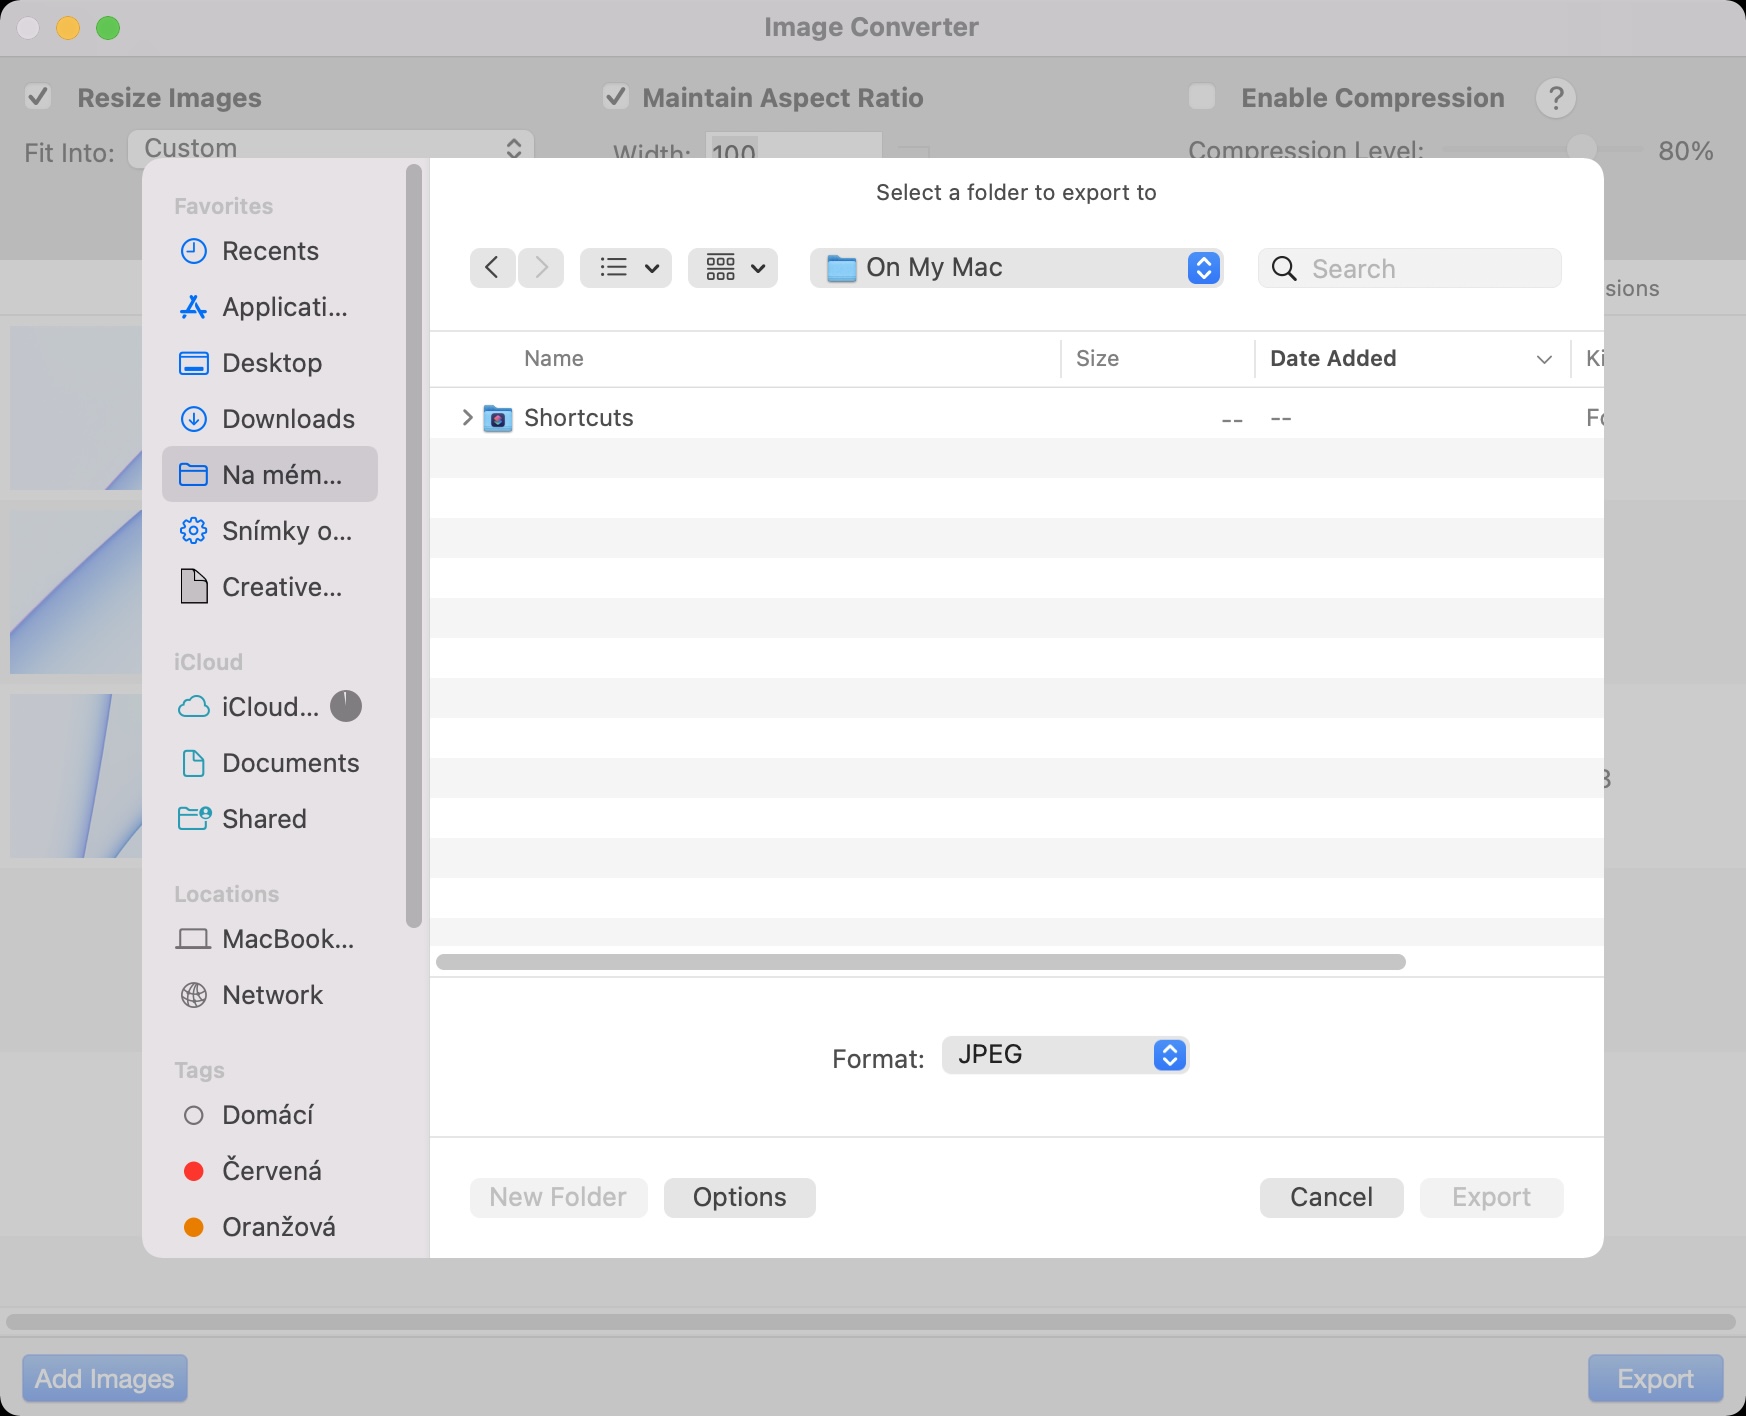The image size is (1746, 1416).
Task: Click the help question mark icon
Action: (1555, 98)
